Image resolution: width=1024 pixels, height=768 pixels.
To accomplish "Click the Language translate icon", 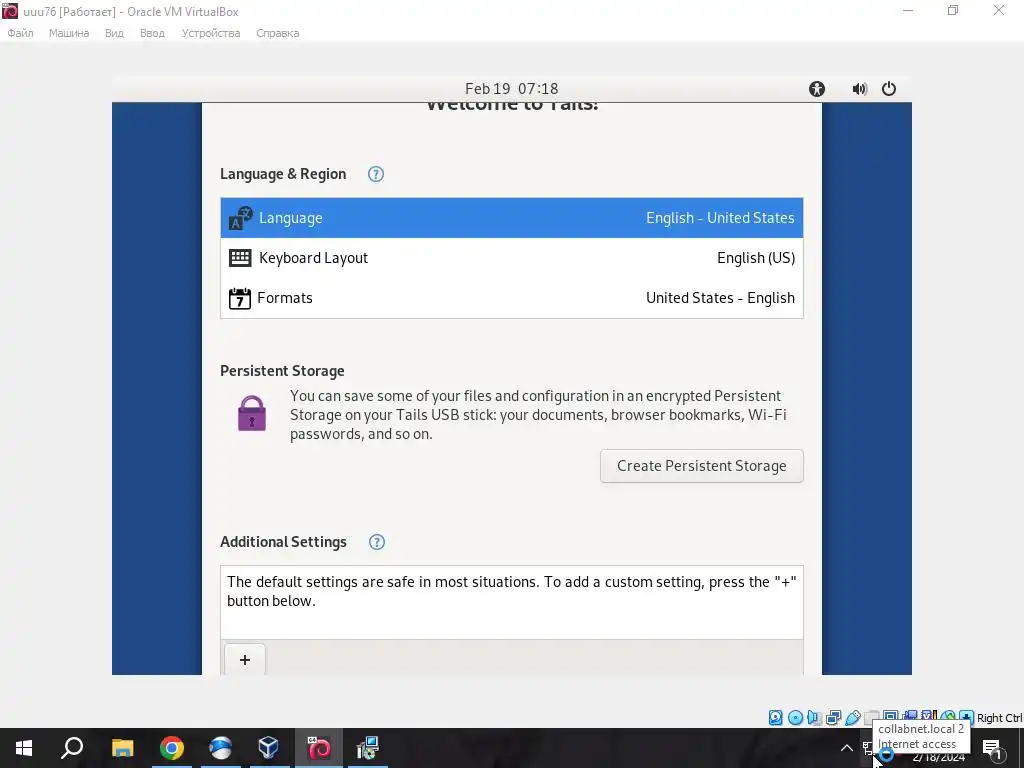I will [x=240, y=218].
